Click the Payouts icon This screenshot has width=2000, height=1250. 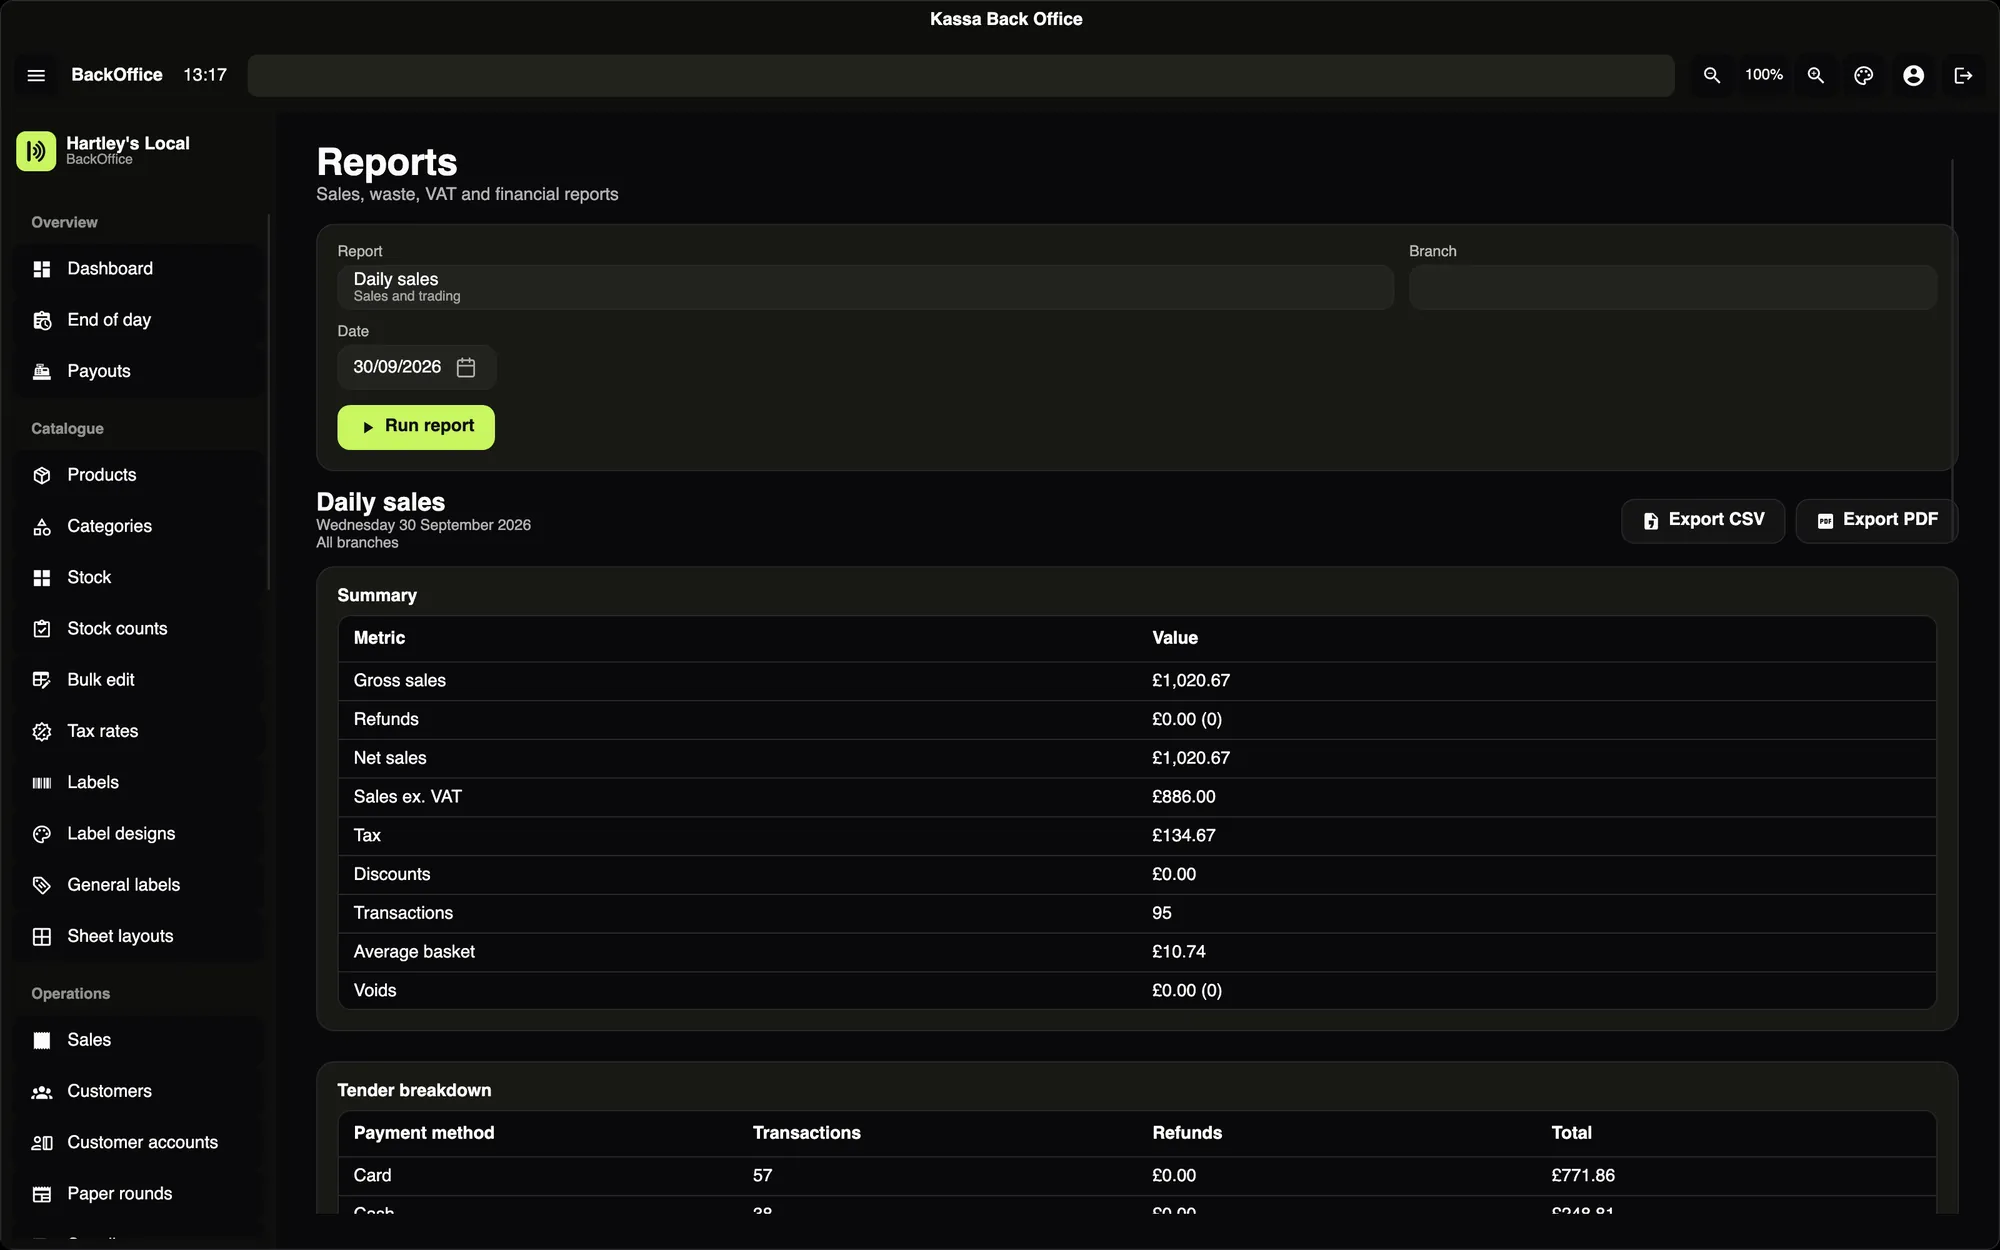[x=42, y=371]
